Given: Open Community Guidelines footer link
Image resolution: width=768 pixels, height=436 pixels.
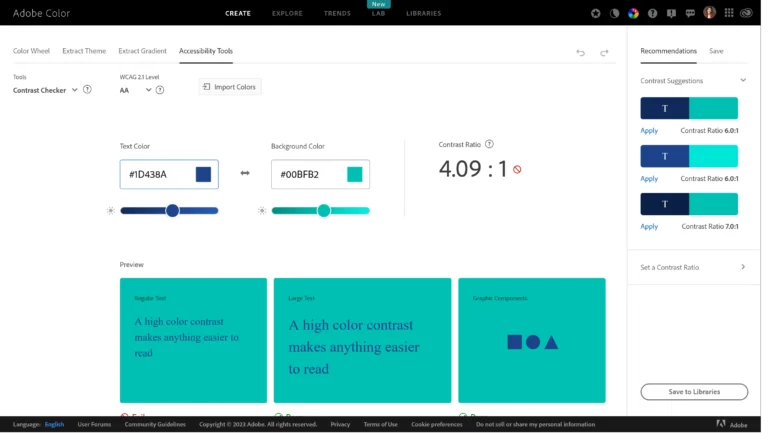Looking at the screenshot, I should 156,427.
